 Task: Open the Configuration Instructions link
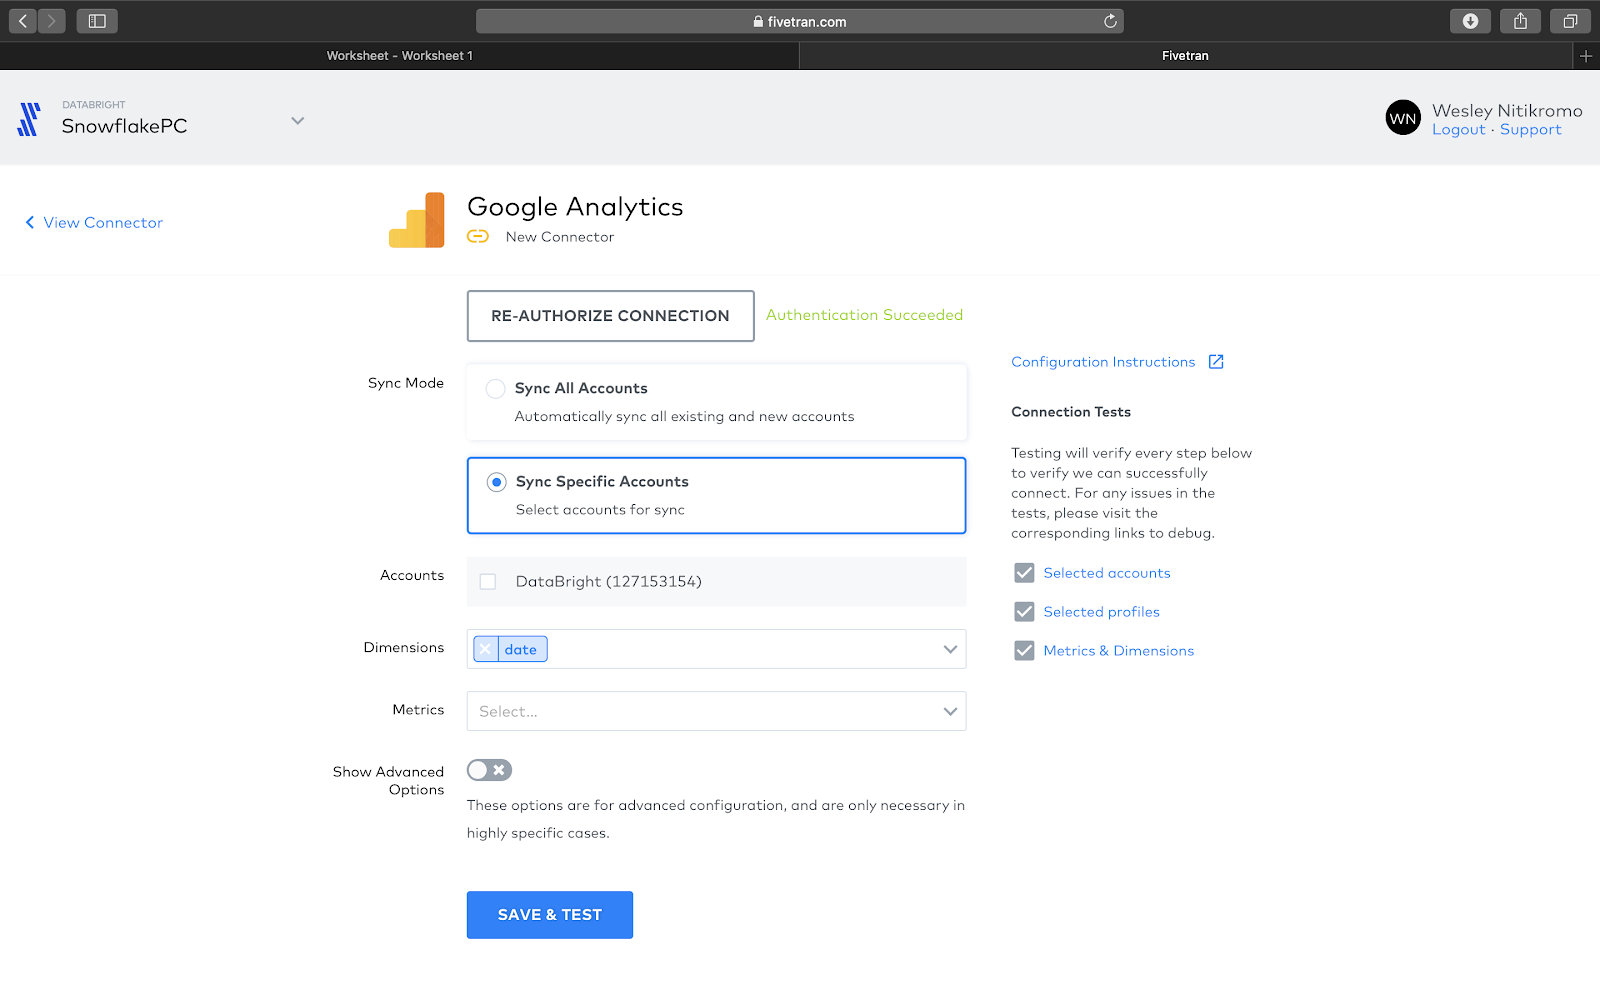coord(1103,362)
